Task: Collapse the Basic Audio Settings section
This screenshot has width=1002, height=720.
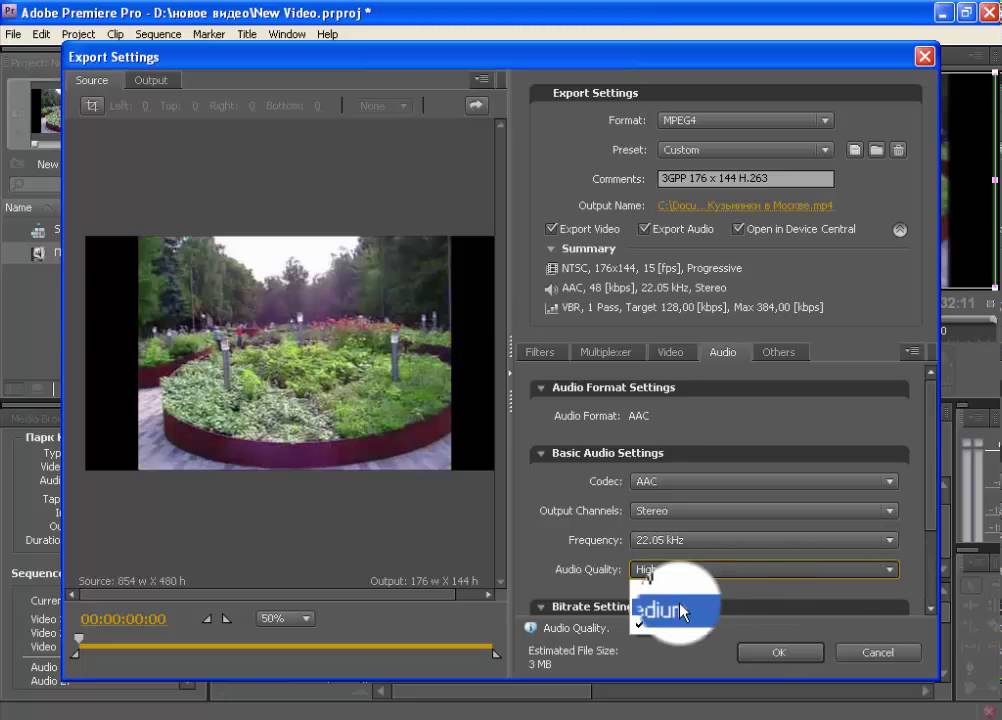Action: coord(541,454)
